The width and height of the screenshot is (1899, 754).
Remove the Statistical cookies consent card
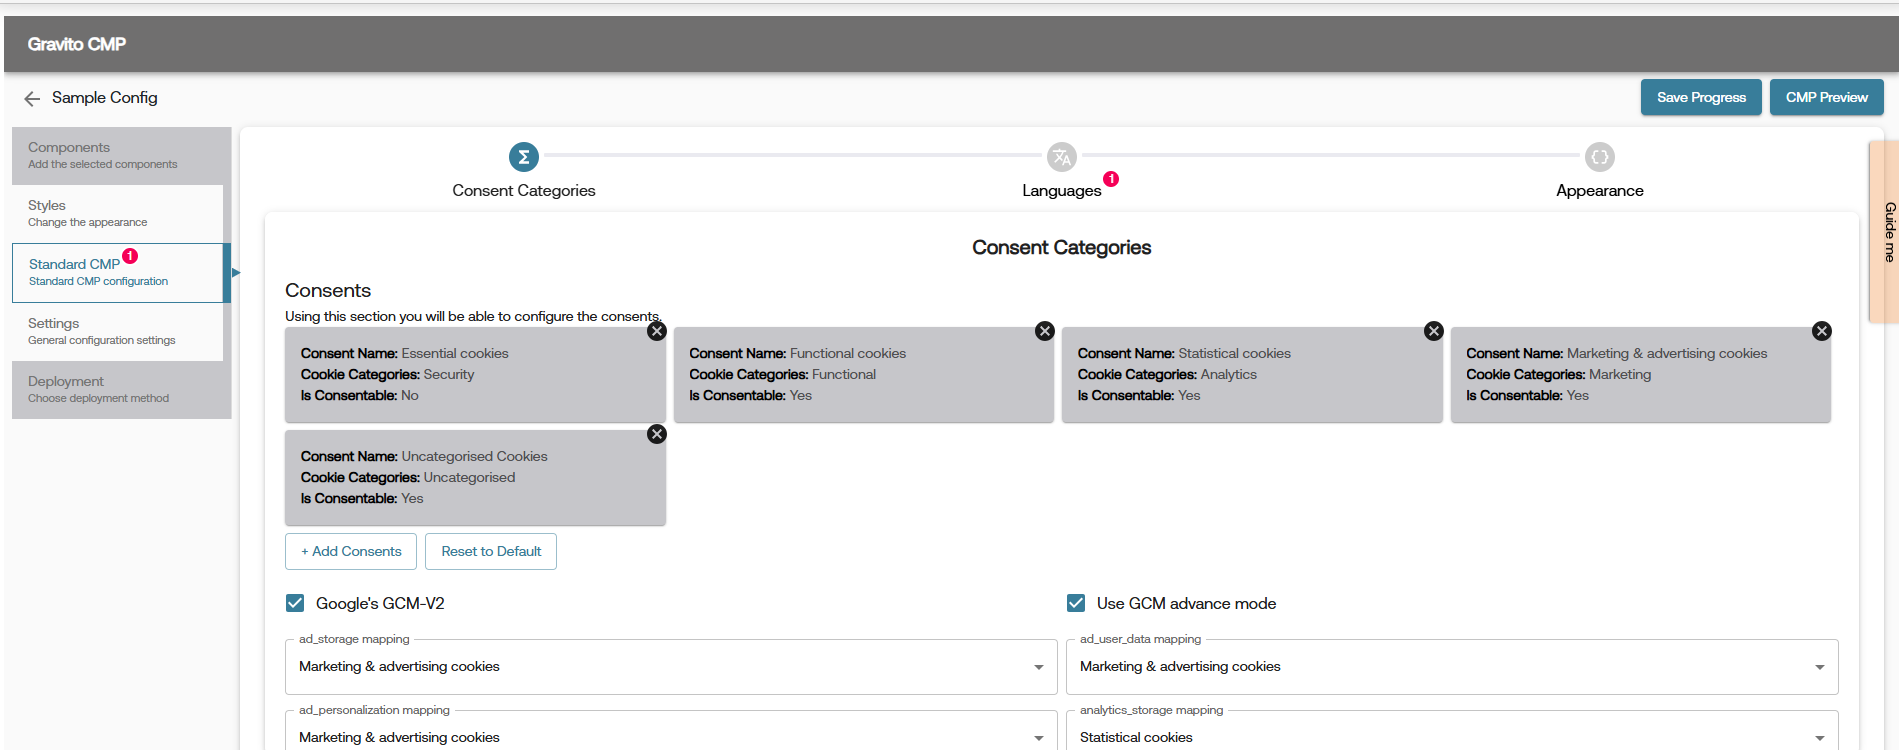[x=1433, y=331]
